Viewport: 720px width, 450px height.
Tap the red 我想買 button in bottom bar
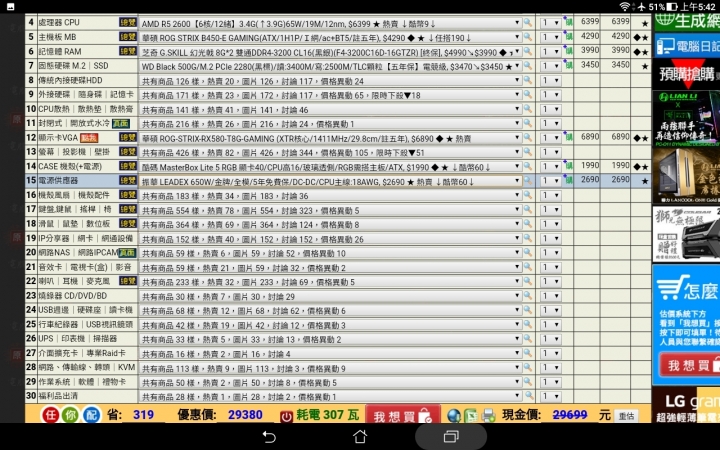tap(403, 416)
